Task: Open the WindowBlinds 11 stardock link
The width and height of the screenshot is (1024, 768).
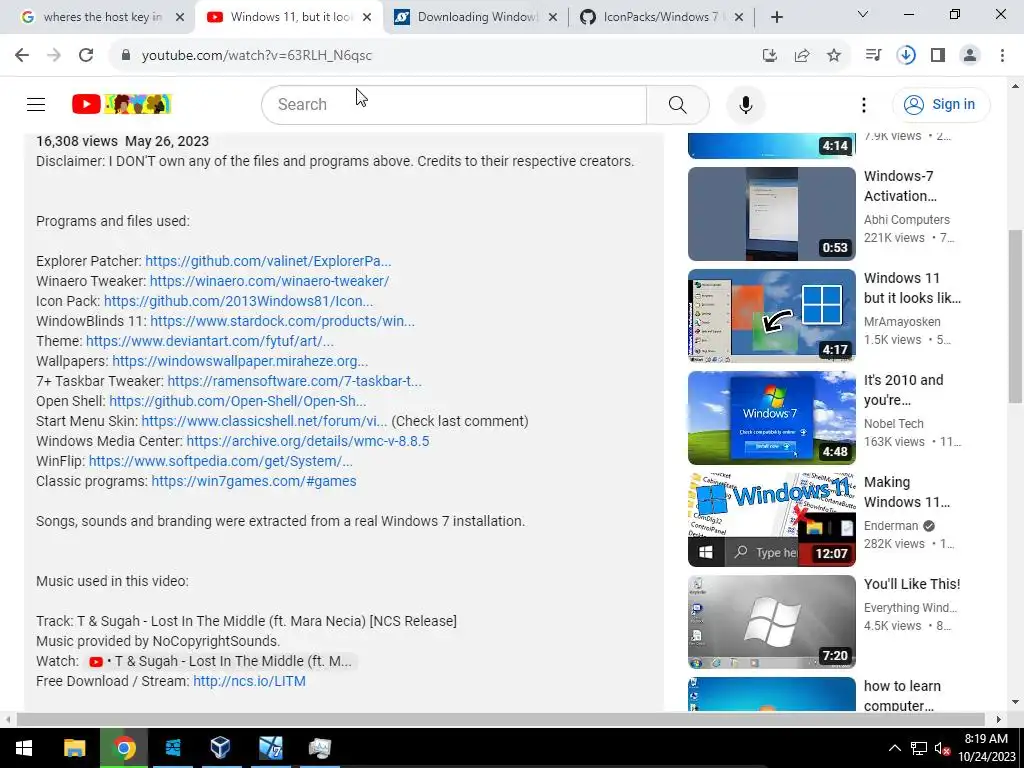Action: [282, 321]
